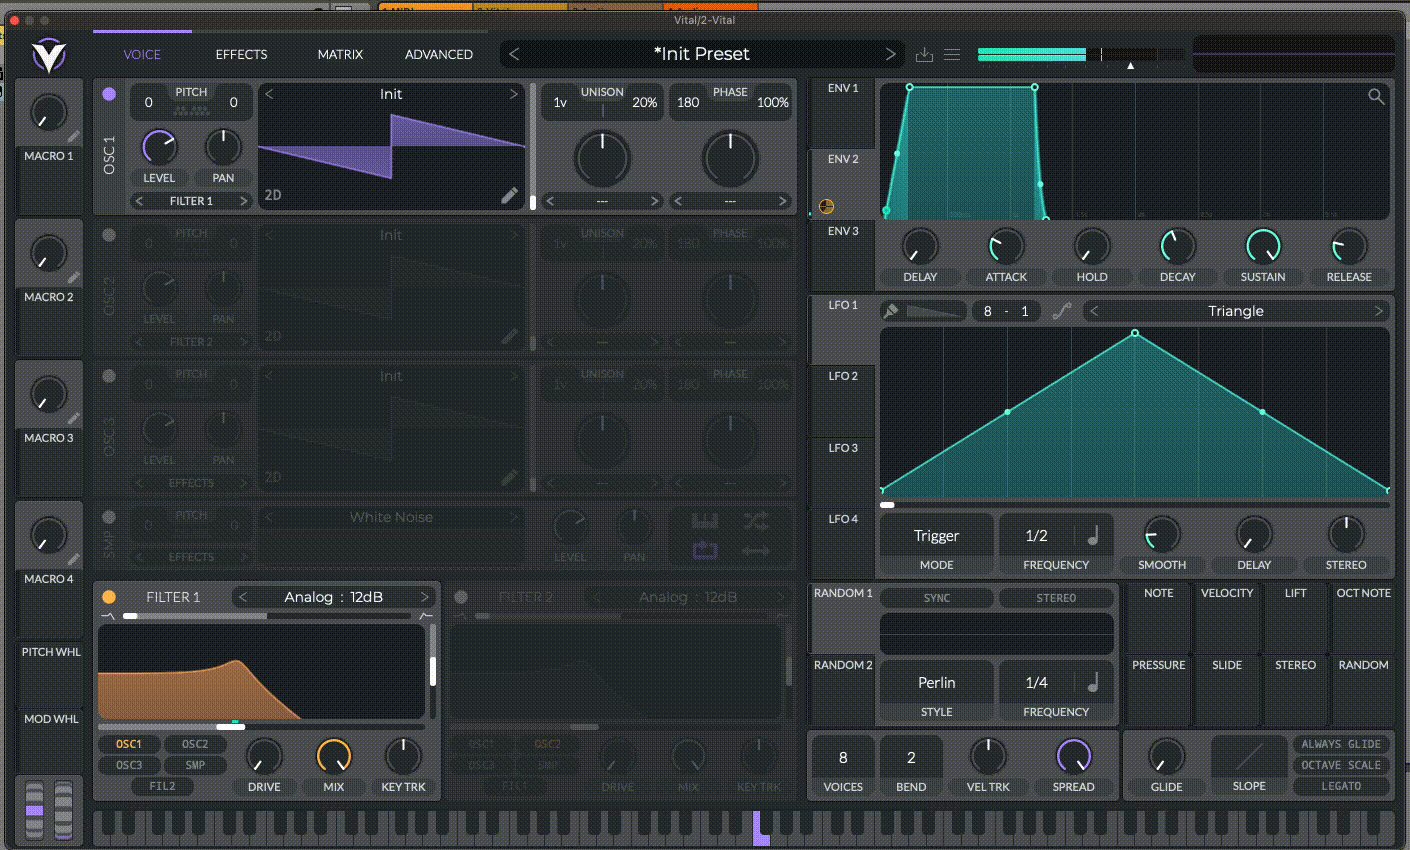Switch to the Effects tab

tap(241, 55)
